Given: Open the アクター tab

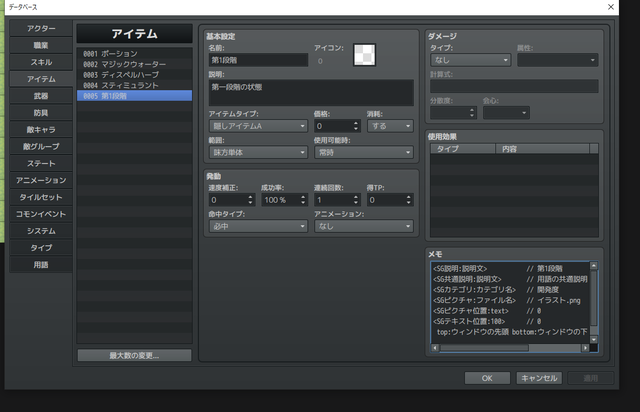Looking at the screenshot, I should point(41,28).
